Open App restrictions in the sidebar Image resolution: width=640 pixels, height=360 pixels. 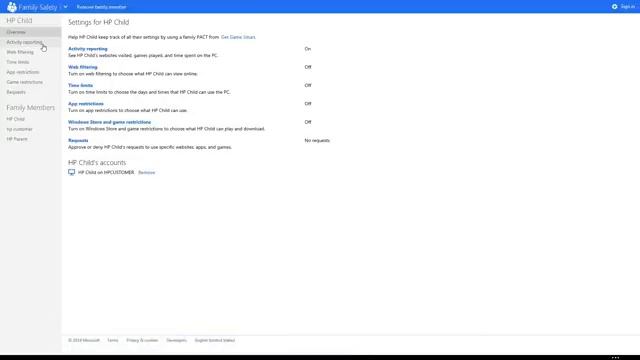tap(23, 72)
